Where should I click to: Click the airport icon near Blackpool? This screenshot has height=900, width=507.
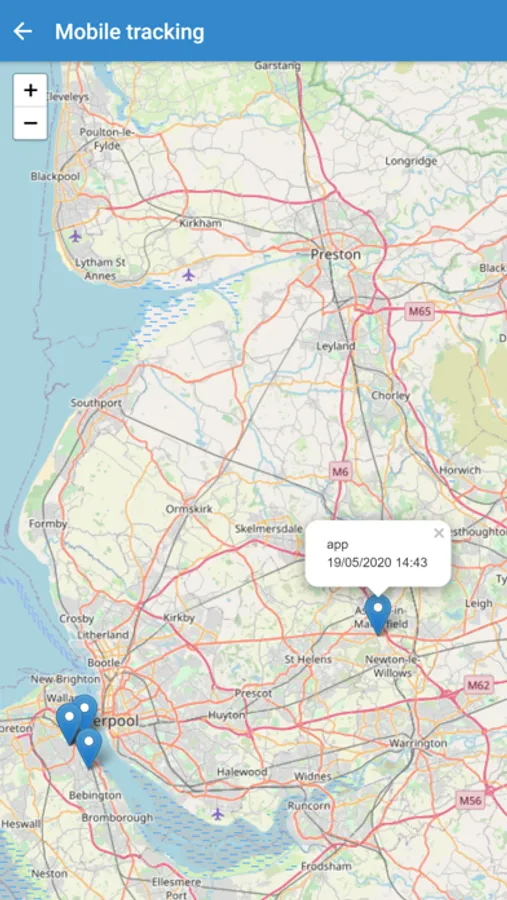75,236
